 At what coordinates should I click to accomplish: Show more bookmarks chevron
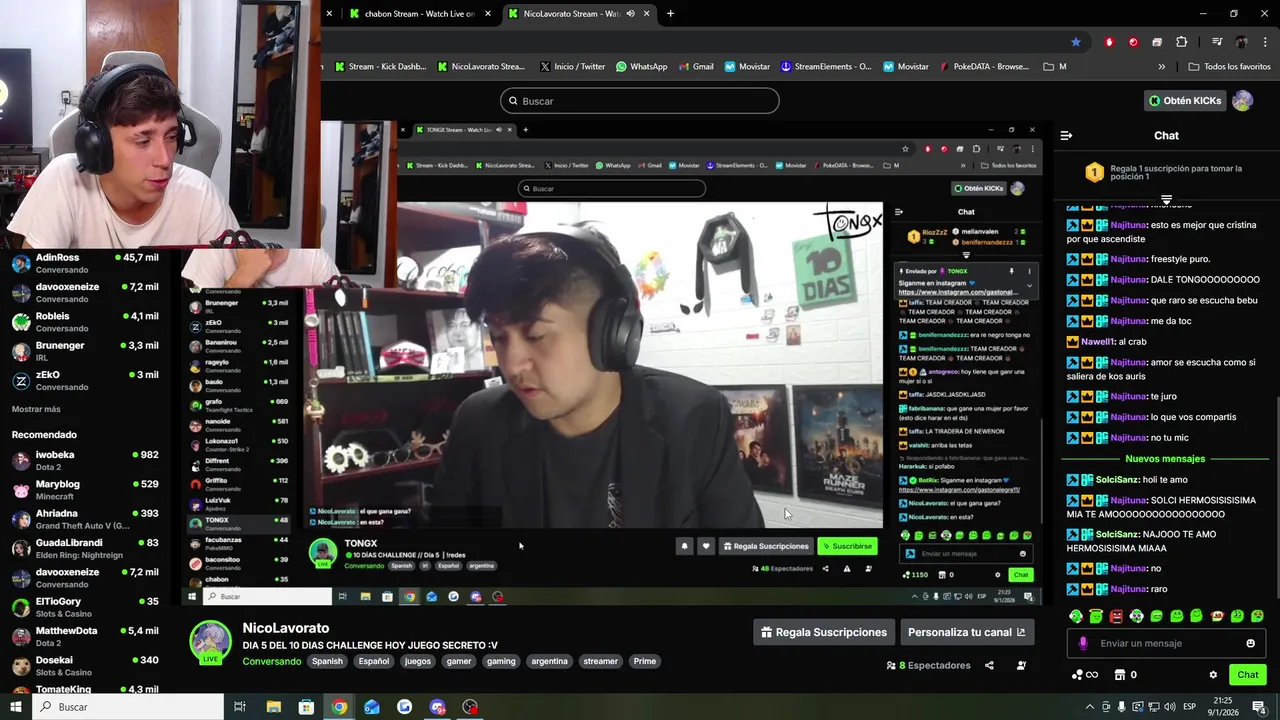1161,67
